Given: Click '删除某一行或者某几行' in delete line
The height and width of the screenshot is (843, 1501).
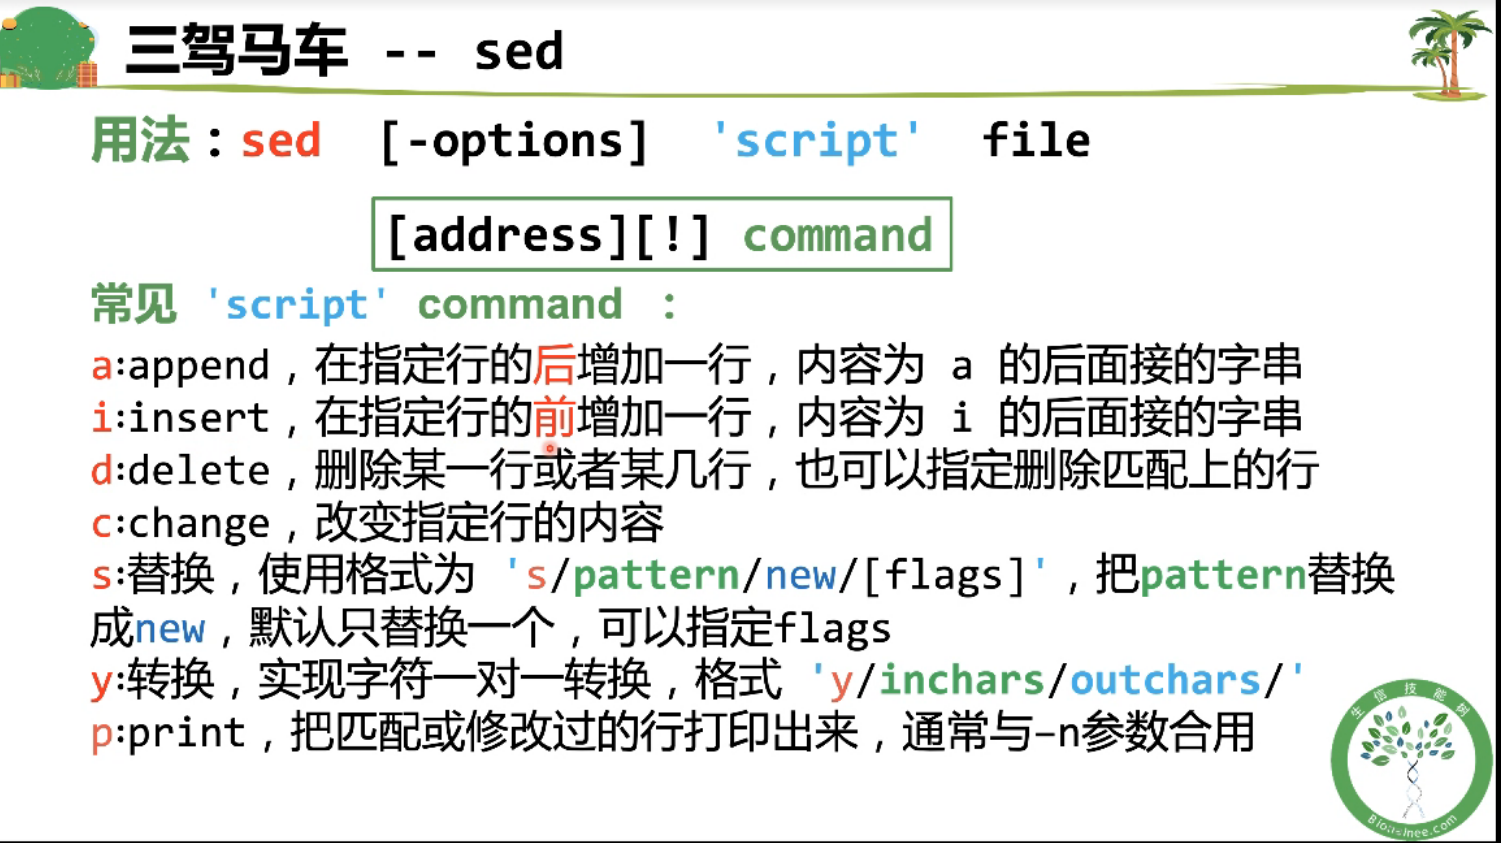Looking at the screenshot, I should pos(533,470).
